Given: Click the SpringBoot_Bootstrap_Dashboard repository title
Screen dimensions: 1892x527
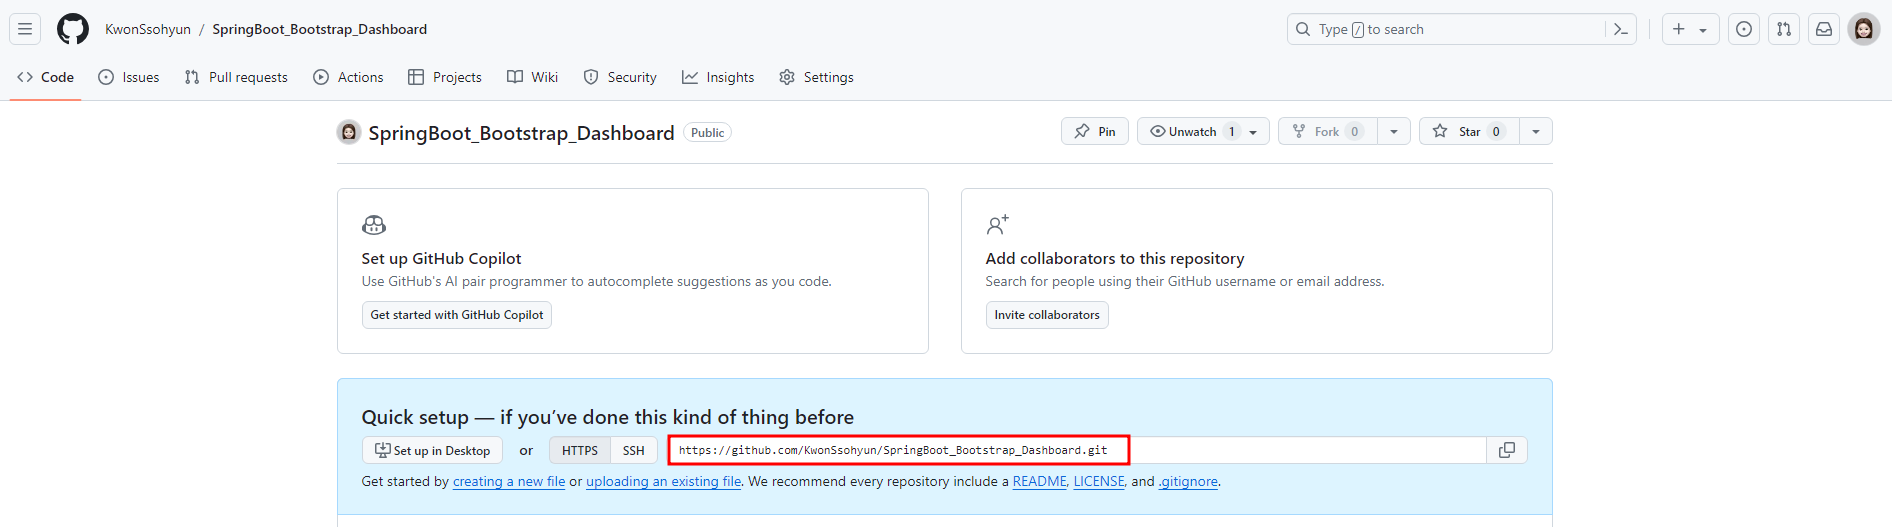Looking at the screenshot, I should [521, 133].
